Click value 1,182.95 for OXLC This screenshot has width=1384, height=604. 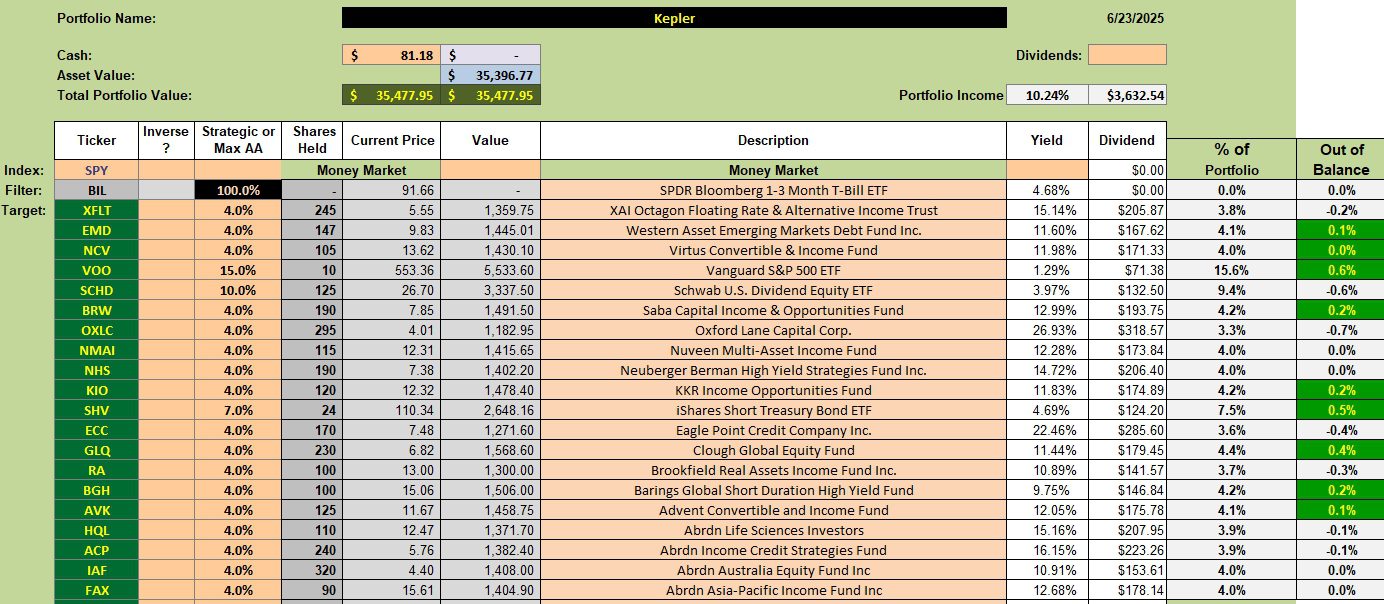tap(490, 330)
